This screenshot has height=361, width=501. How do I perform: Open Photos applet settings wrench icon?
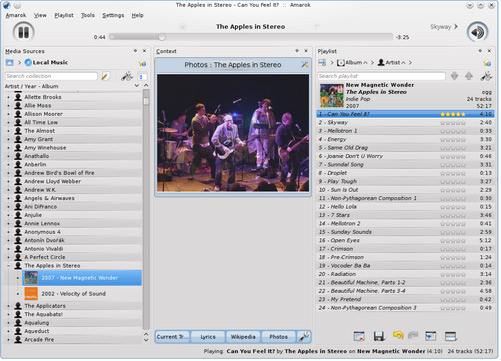point(305,64)
